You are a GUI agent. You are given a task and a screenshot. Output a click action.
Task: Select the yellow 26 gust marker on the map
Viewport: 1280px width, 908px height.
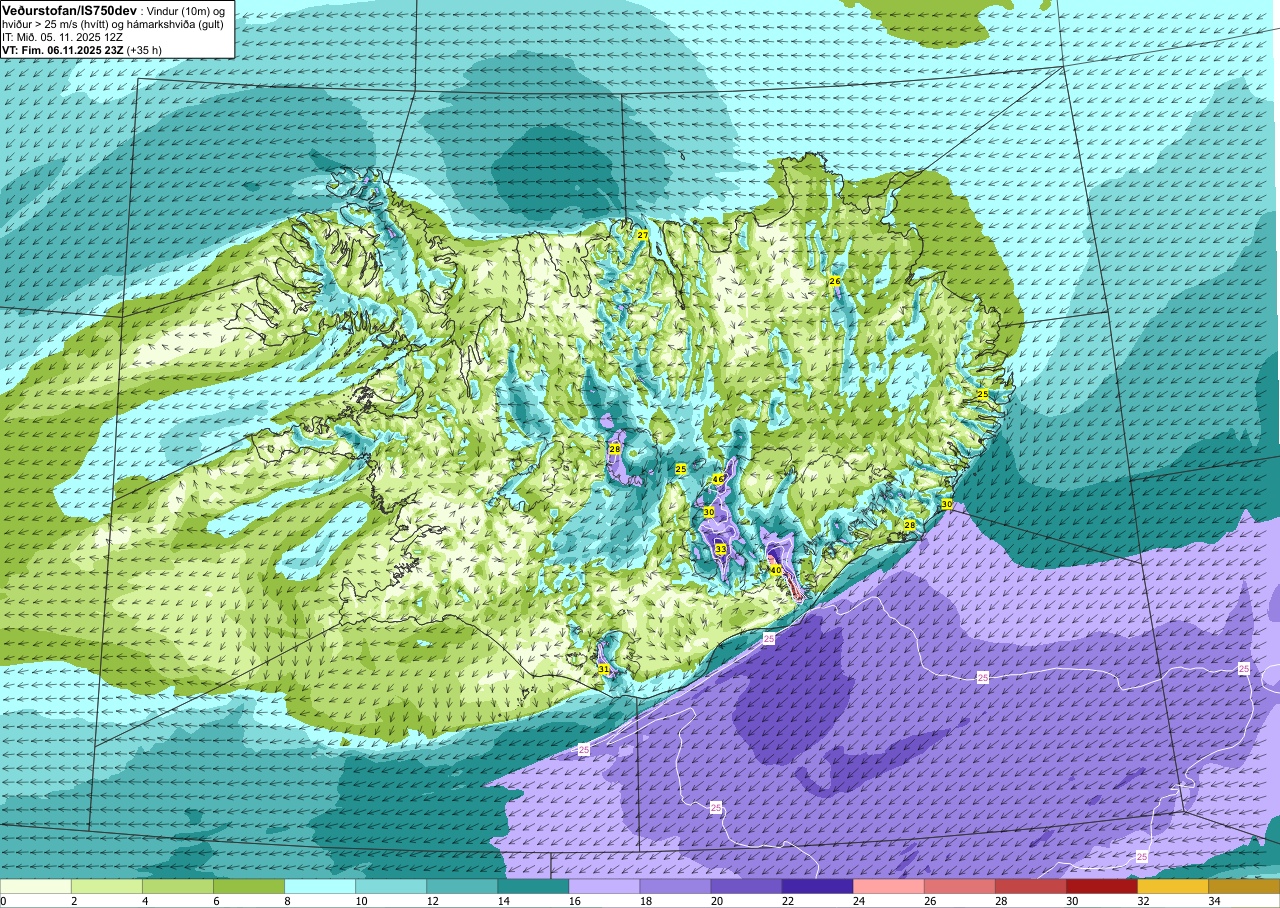[x=835, y=281]
